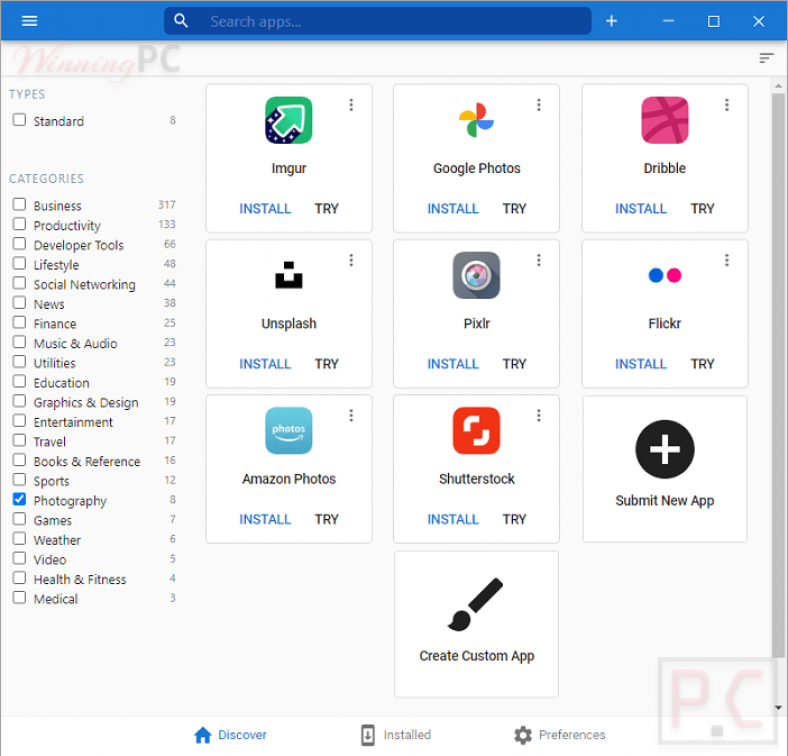The height and width of the screenshot is (756, 788).
Task: Click the Create Custom App brush icon
Action: tap(475, 604)
